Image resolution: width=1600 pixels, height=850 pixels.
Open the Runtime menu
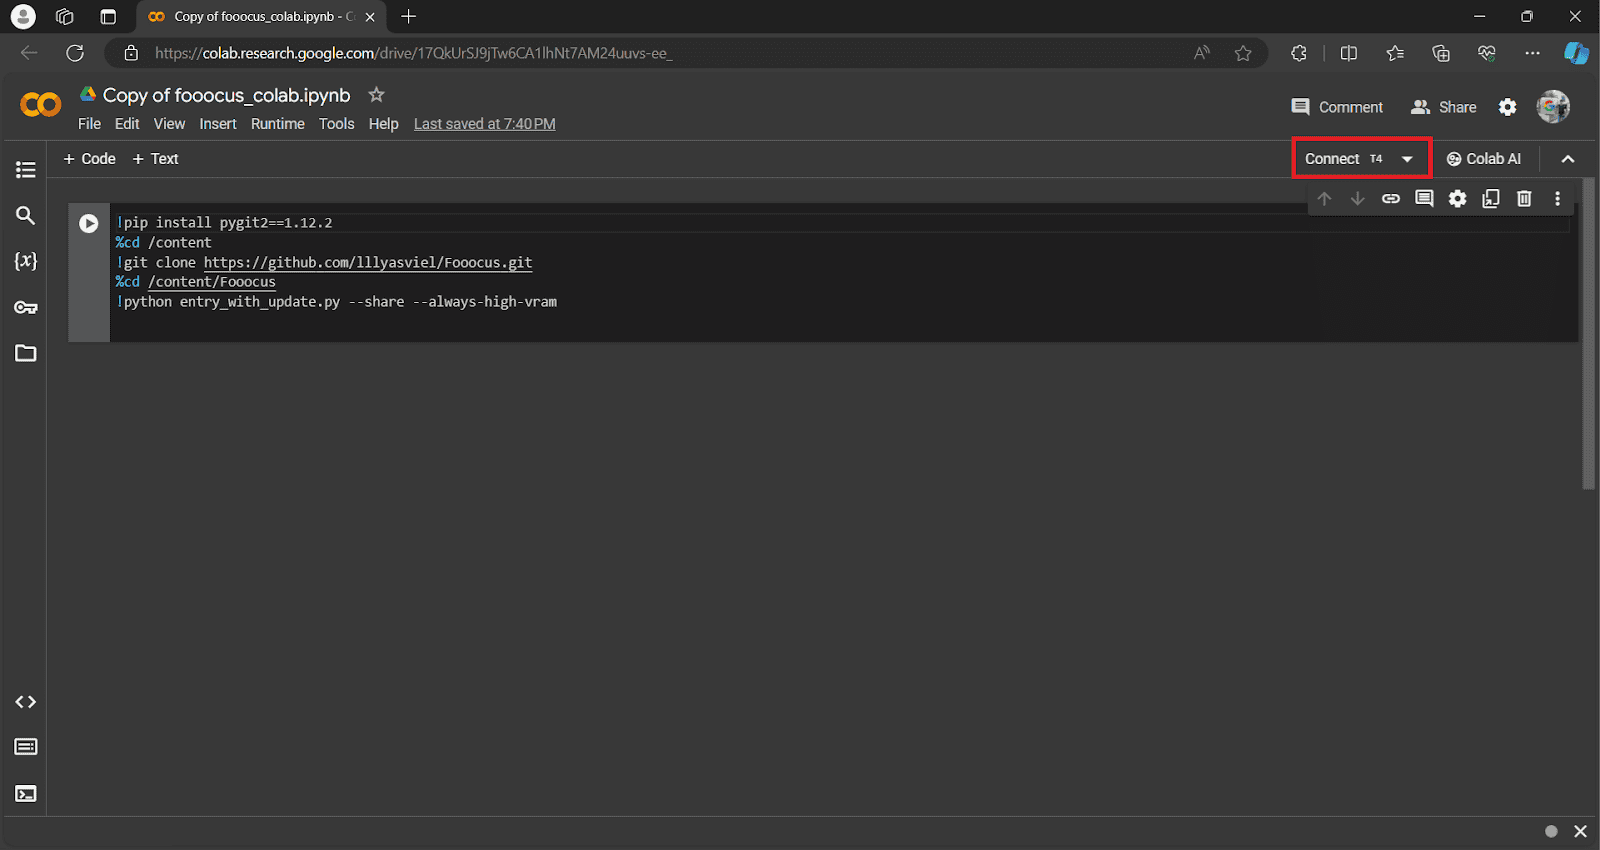tap(277, 124)
